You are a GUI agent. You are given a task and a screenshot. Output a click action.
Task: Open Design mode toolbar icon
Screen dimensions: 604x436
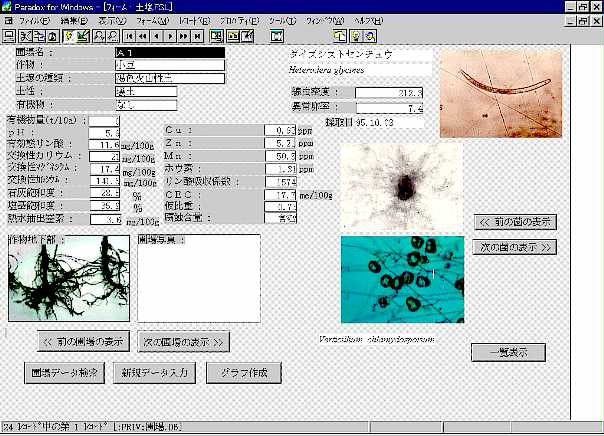(x=83, y=36)
